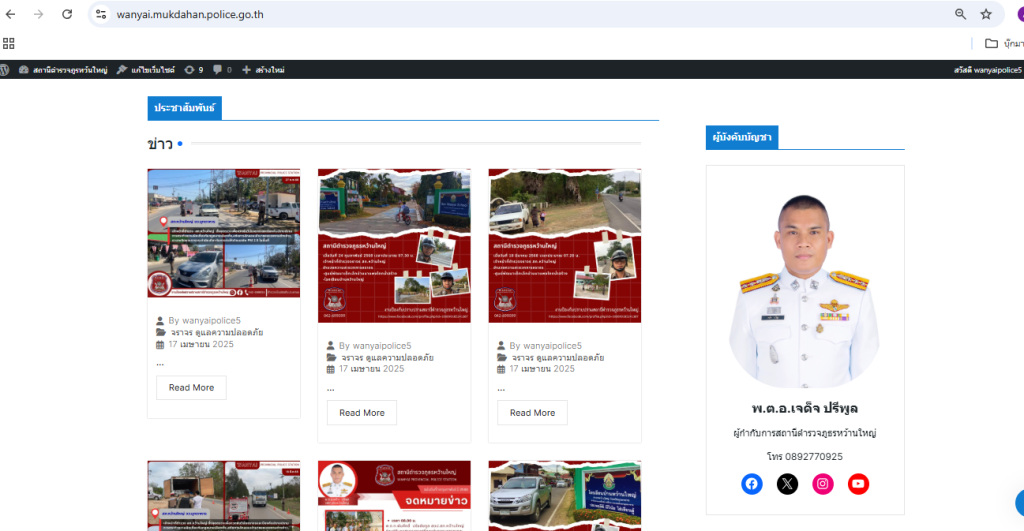Expand the '+ สร้างใหม่' new content menu

[264, 70]
